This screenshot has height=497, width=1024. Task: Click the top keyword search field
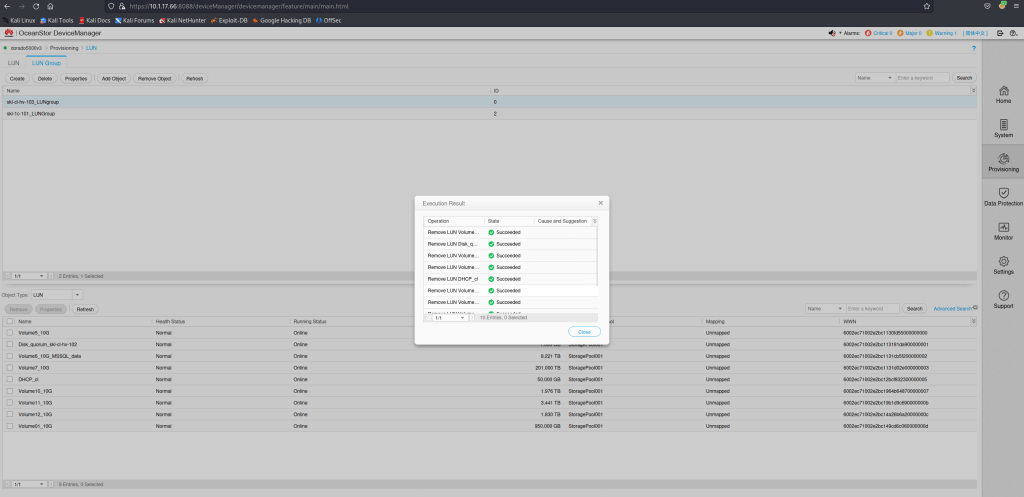(x=922, y=77)
